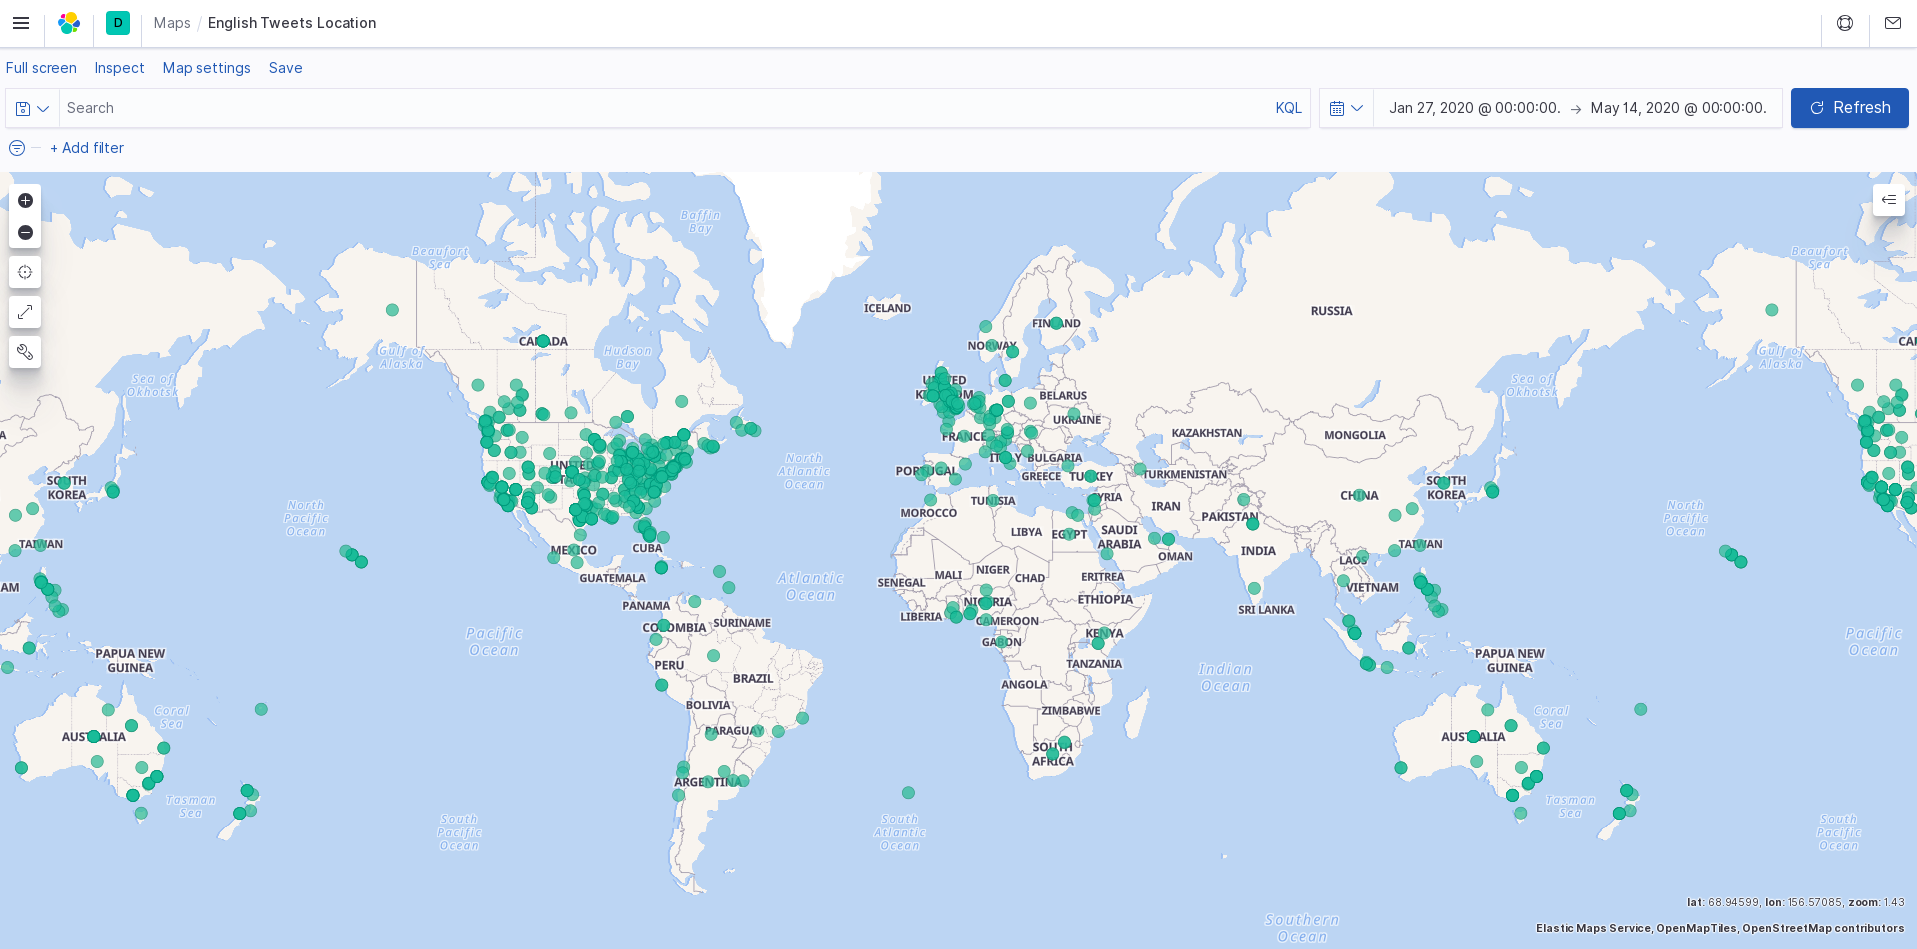The height and width of the screenshot is (949, 1917).
Task: Edit the start date Jan 27, 2020
Action: 1475,108
